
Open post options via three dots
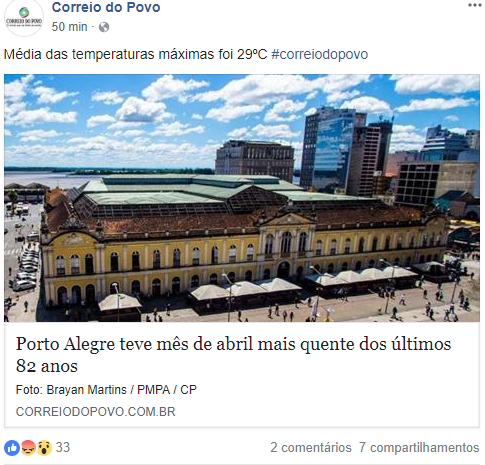pos(475,5)
